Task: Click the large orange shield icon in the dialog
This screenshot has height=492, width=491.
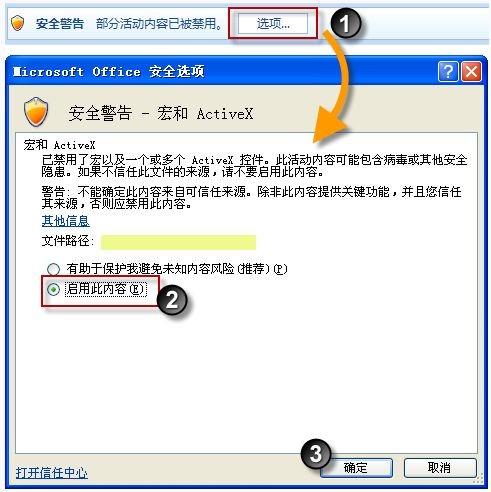Action: (36, 112)
